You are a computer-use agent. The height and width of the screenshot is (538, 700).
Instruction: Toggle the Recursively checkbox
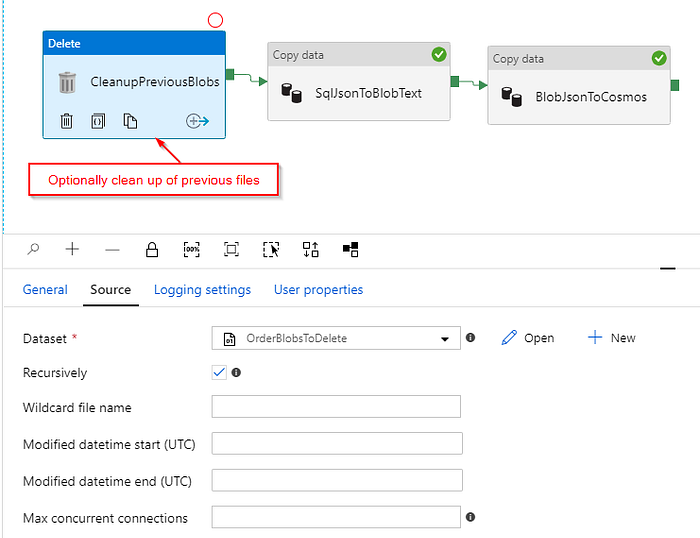219,372
